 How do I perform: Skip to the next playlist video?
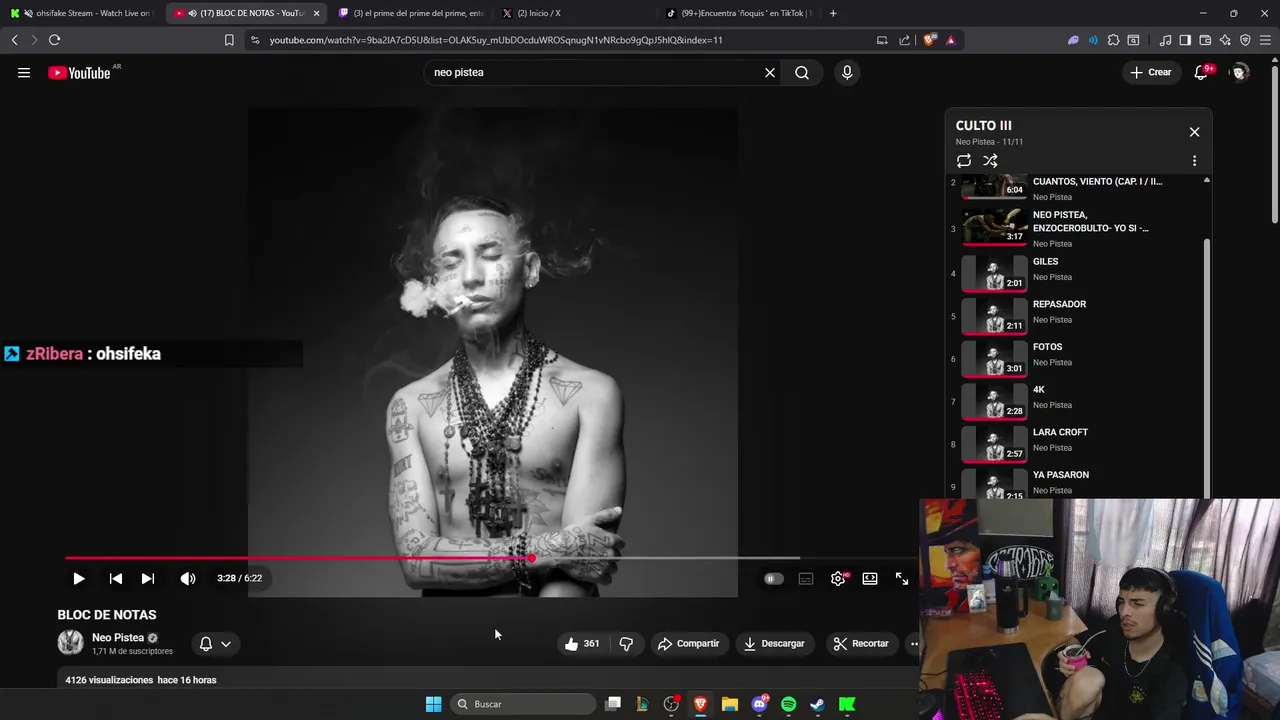tap(148, 578)
